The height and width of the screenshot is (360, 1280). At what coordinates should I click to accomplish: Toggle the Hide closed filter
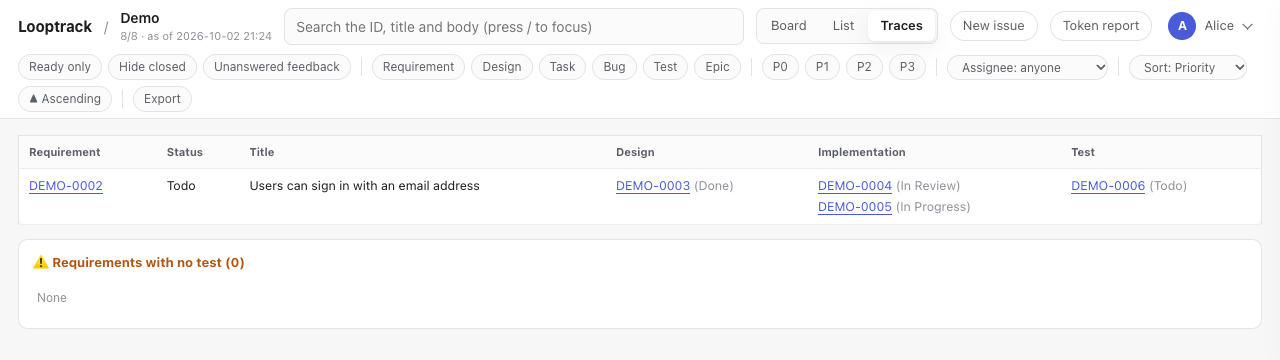(x=152, y=67)
